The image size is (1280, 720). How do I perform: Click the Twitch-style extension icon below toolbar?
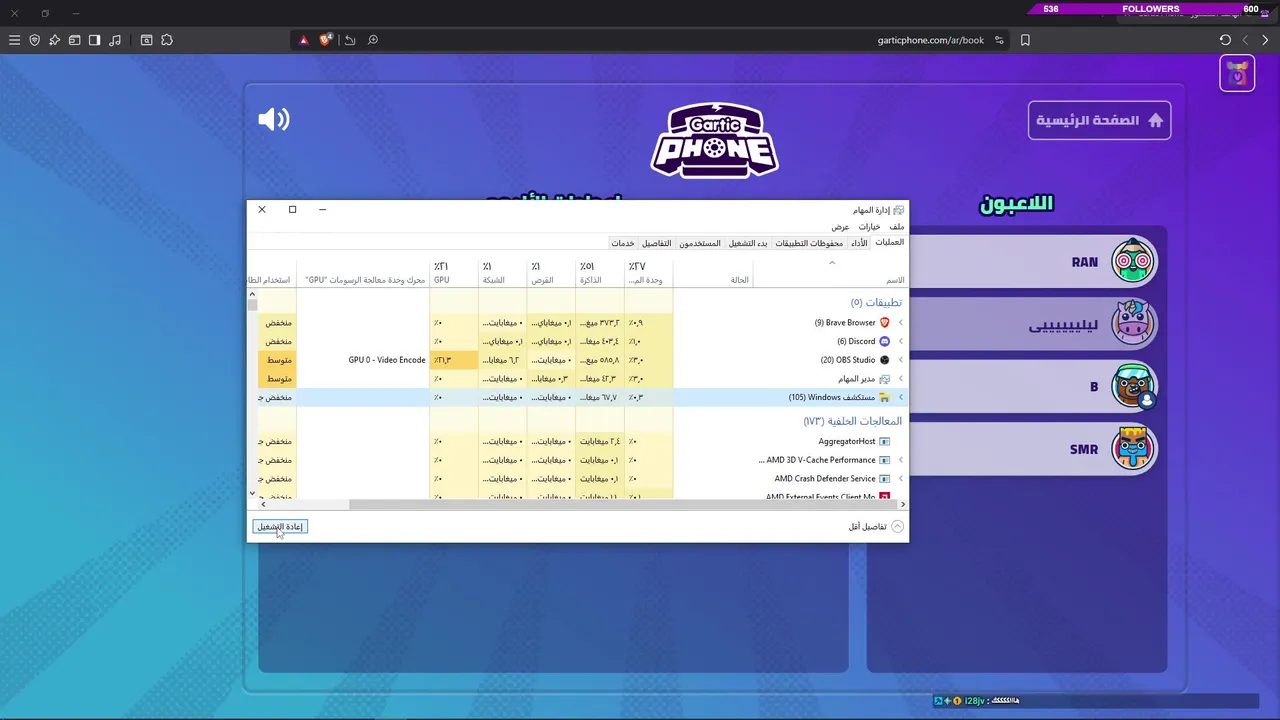(1237, 74)
